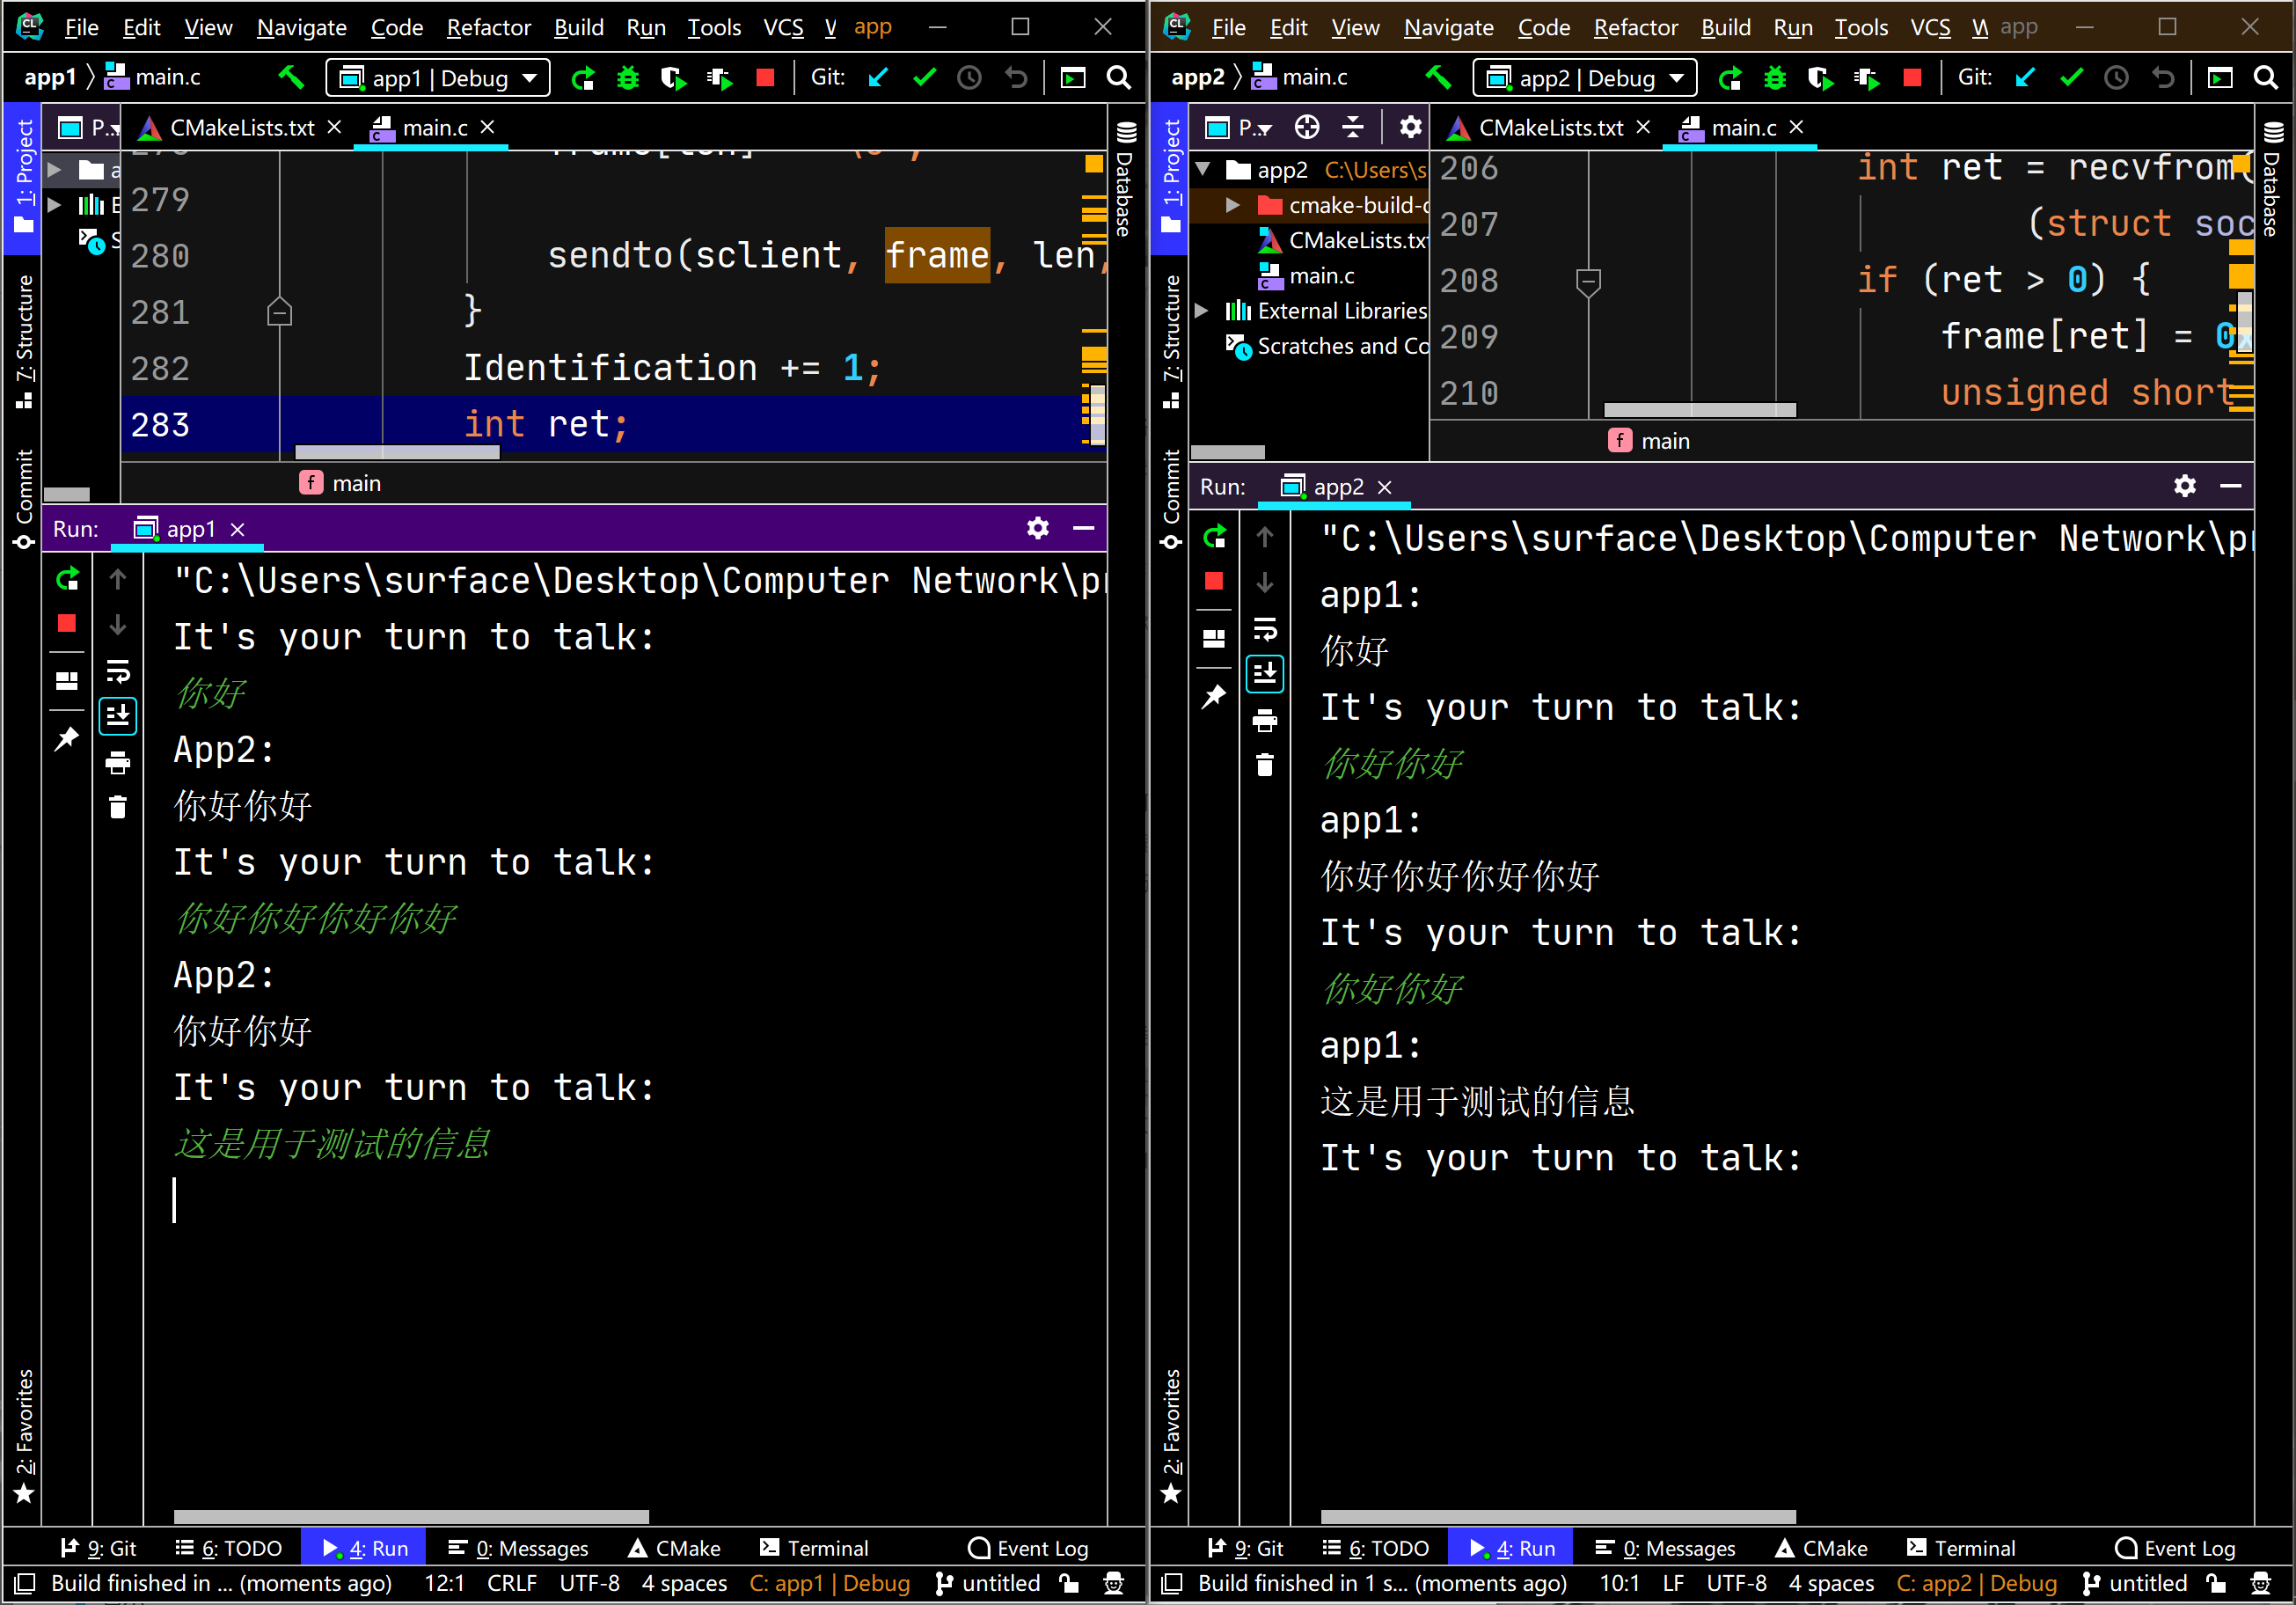The height and width of the screenshot is (1605, 2296).
Task: Start debugging app2 with the bug icon
Action: click(x=1775, y=77)
